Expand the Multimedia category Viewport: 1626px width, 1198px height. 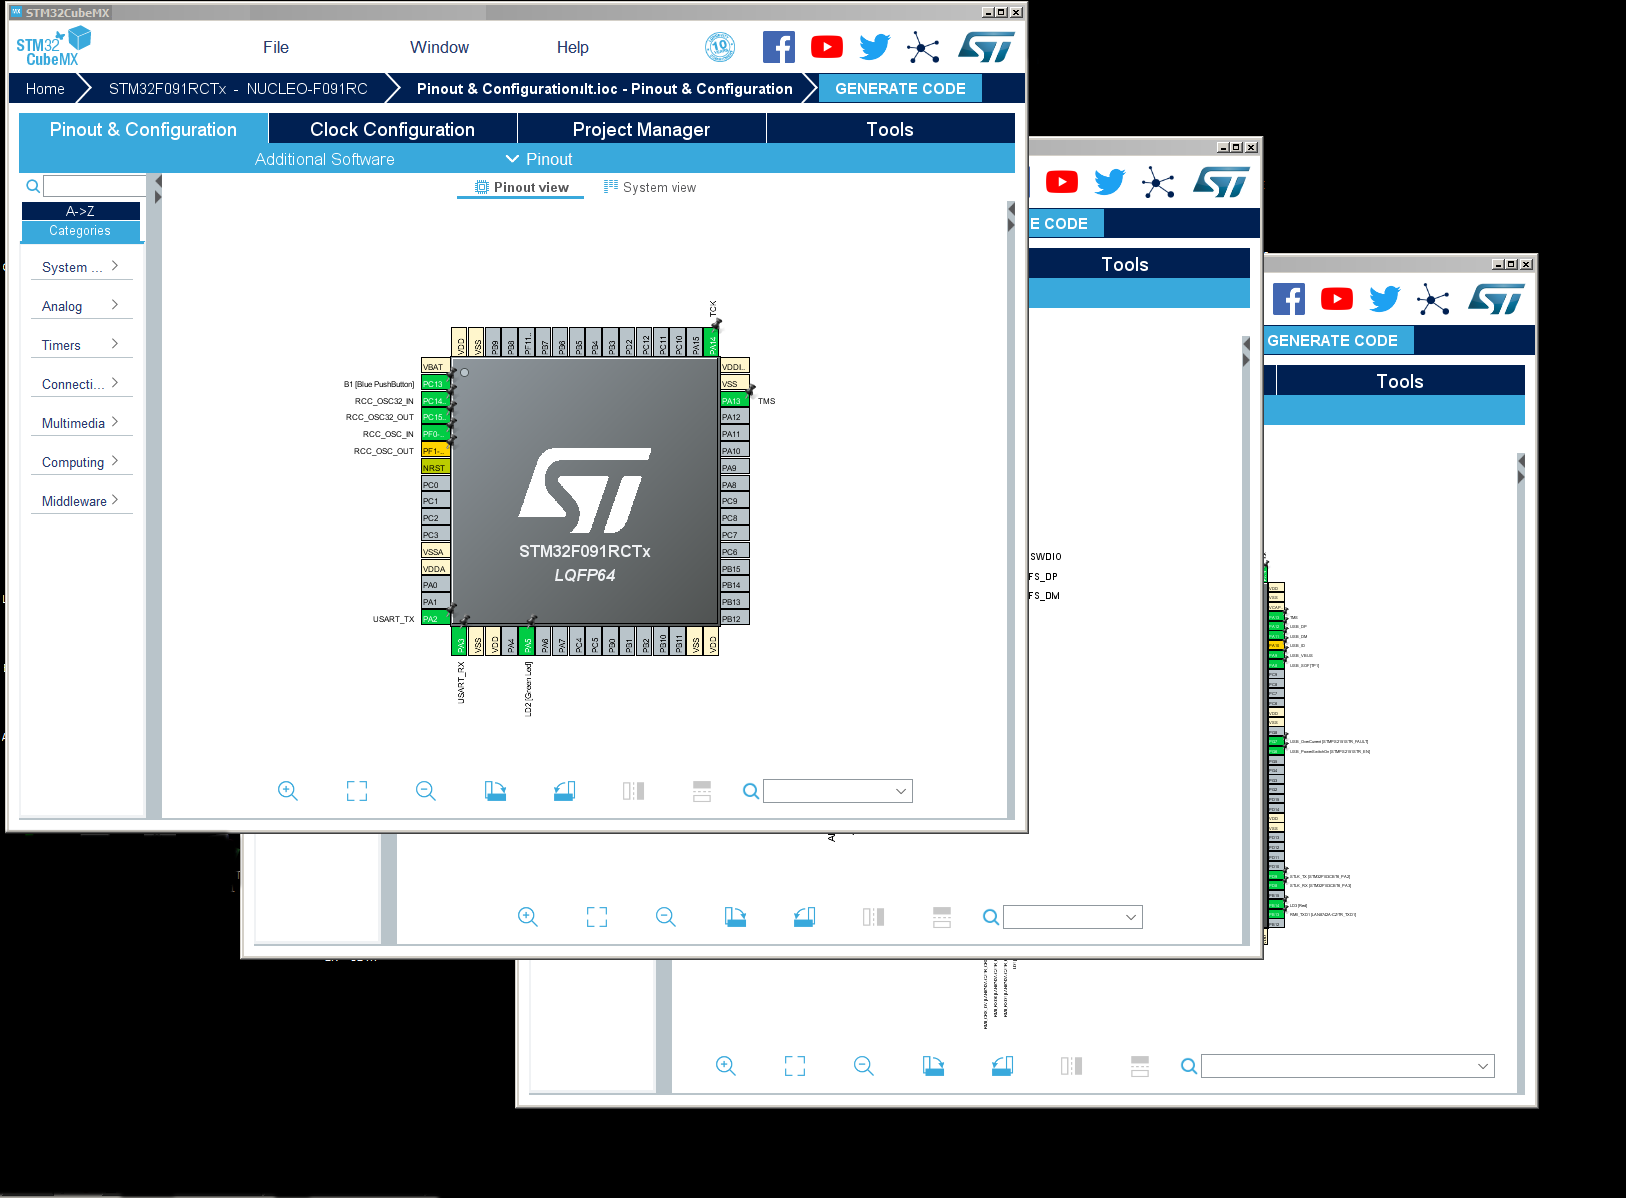pos(81,423)
